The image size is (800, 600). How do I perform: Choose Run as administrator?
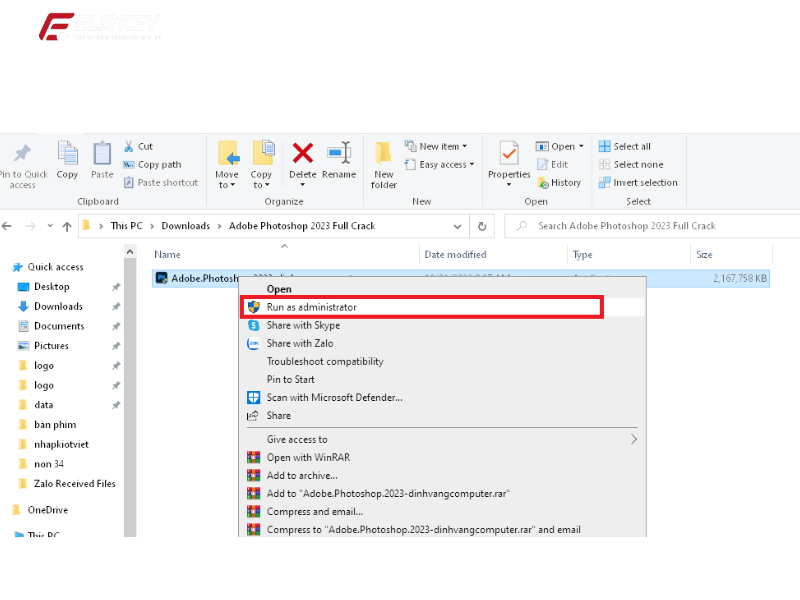coord(311,307)
